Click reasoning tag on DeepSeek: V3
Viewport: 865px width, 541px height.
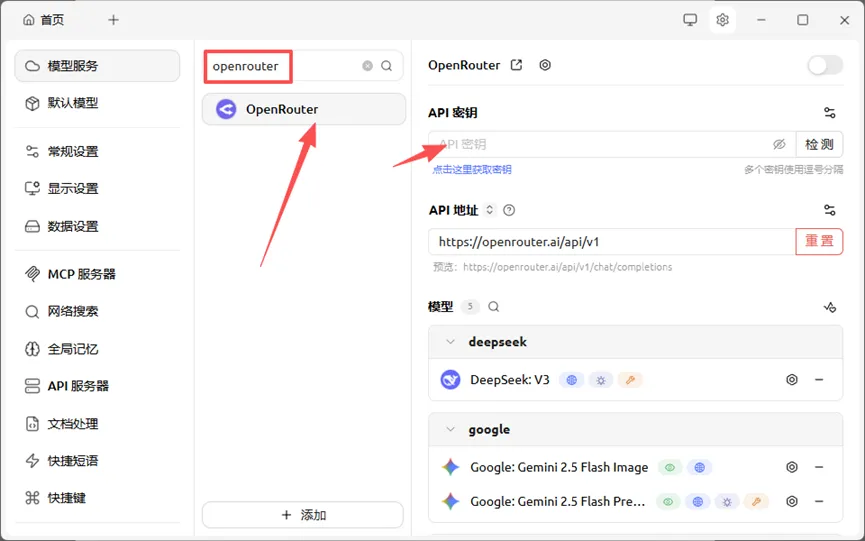[x=601, y=380]
